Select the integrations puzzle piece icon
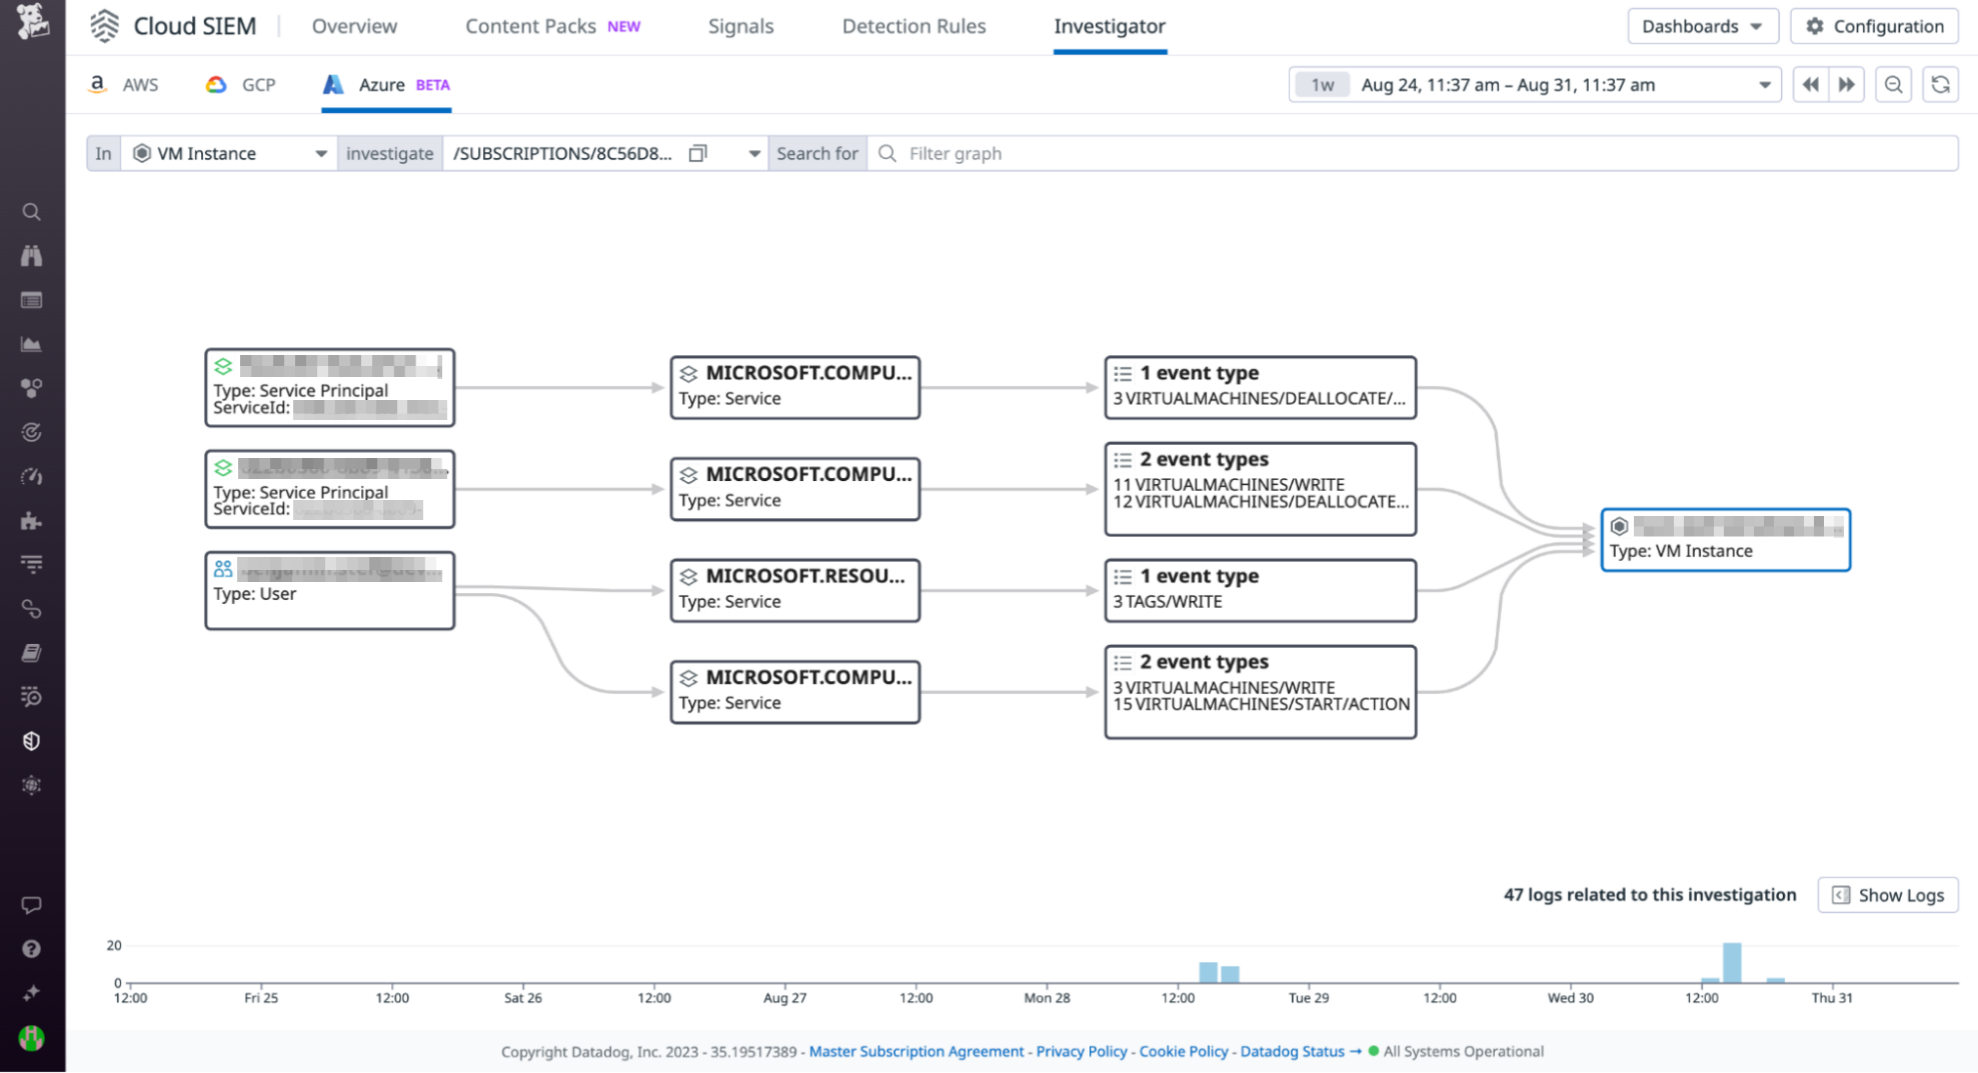This screenshot has width=1978, height=1073. coord(31,521)
